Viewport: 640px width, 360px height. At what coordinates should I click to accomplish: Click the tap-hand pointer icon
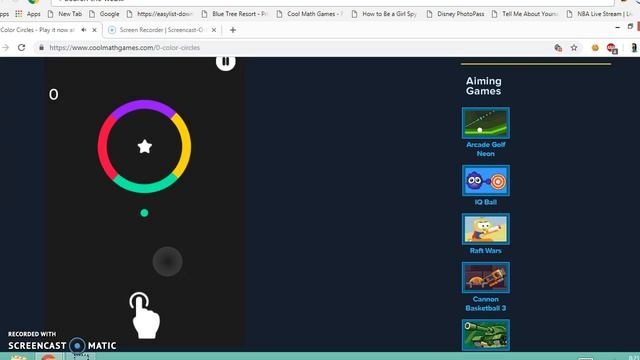point(144,315)
